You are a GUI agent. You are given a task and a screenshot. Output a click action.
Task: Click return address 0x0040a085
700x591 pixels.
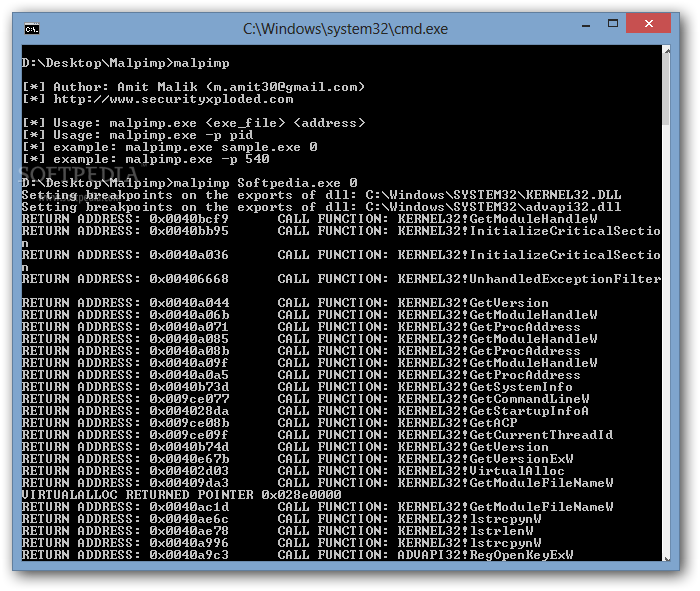(x=189, y=339)
